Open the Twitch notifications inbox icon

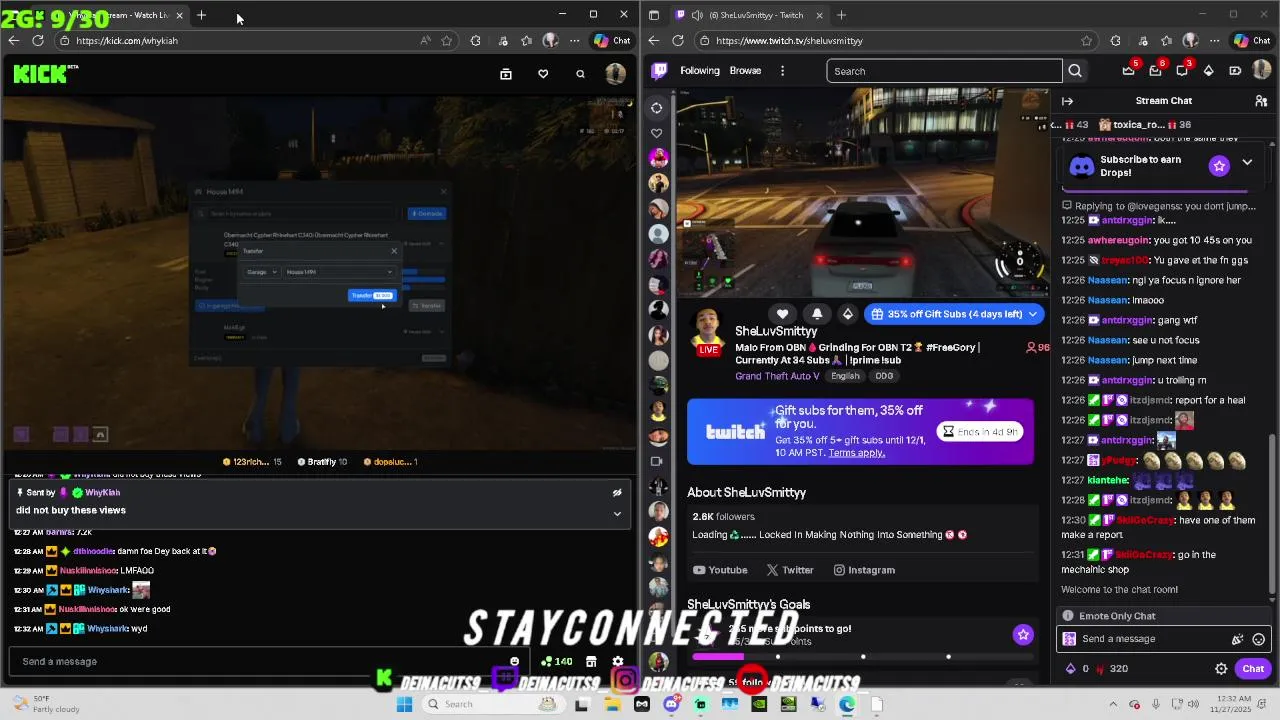(1156, 71)
